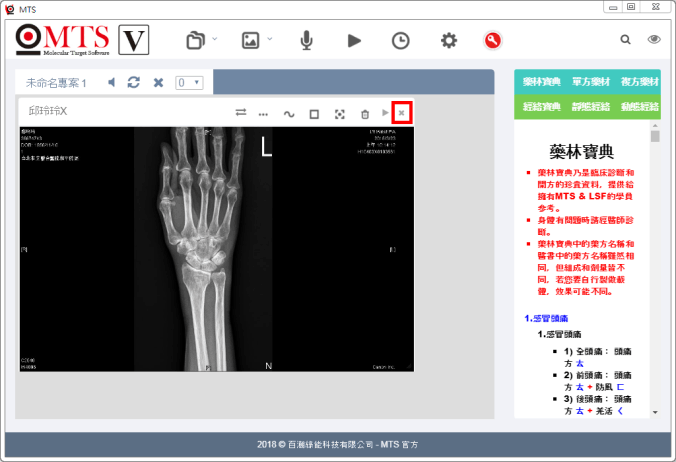The width and height of the screenshot is (676, 462).
Task: Click the large 藥林寶典 heading in content panel
Action: (581, 152)
